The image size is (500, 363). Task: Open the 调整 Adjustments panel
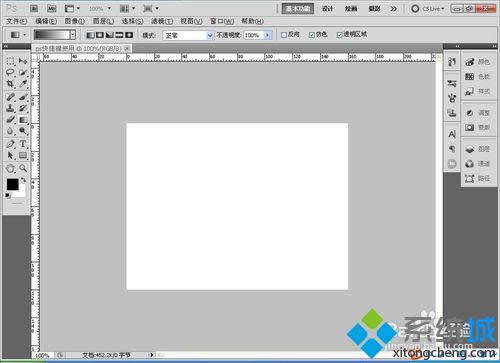[x=478, y=113]
